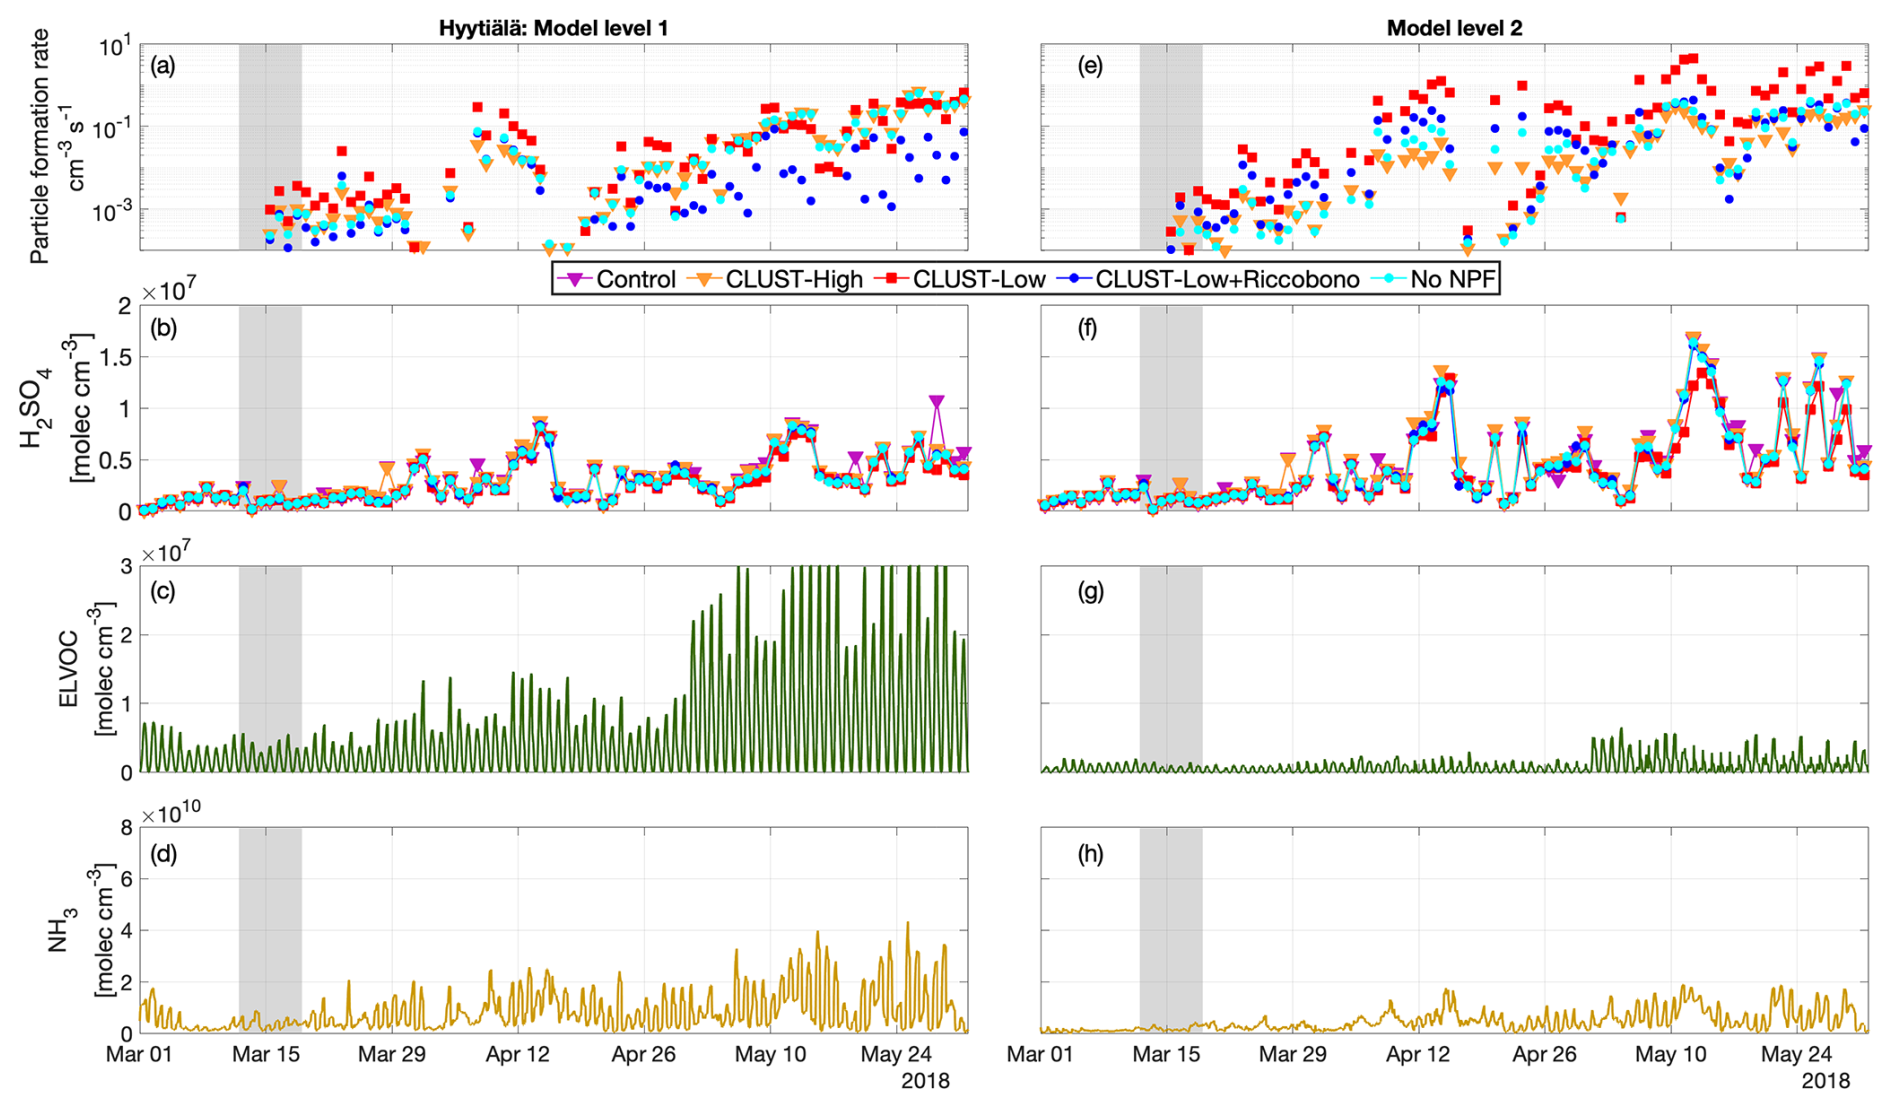Click the purple Control triangle legend marker

(x=575, y=280)
